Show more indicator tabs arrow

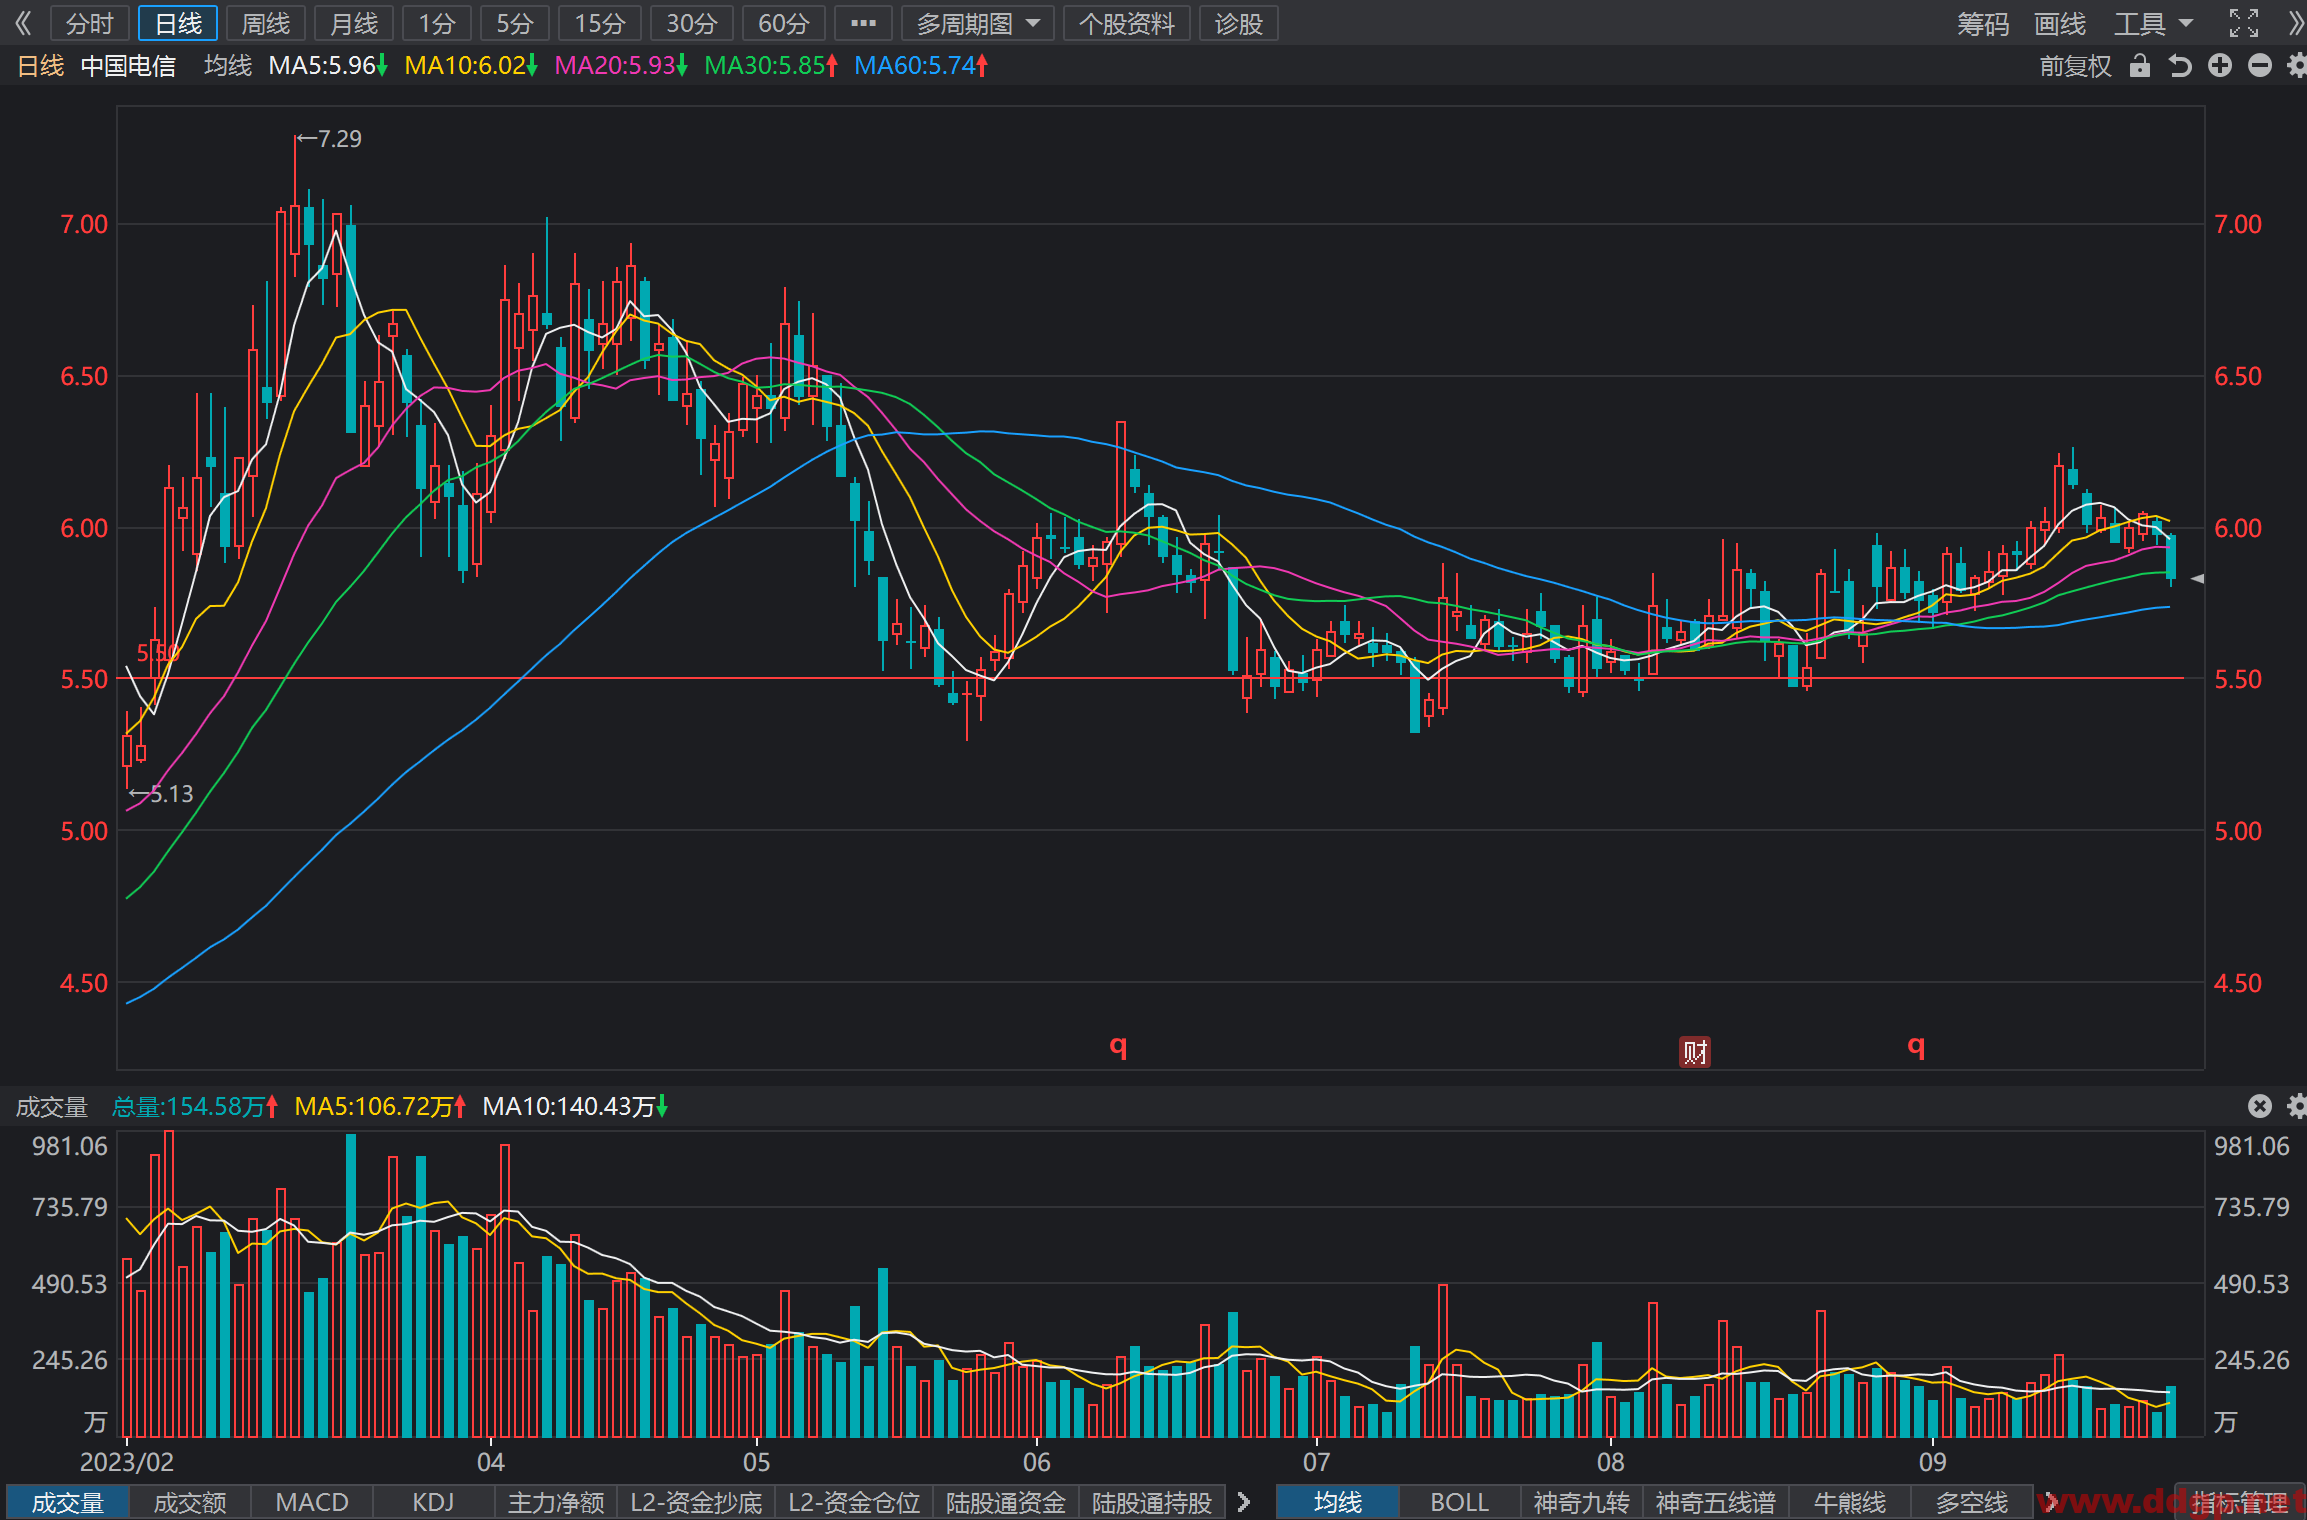(1244, 1502)
